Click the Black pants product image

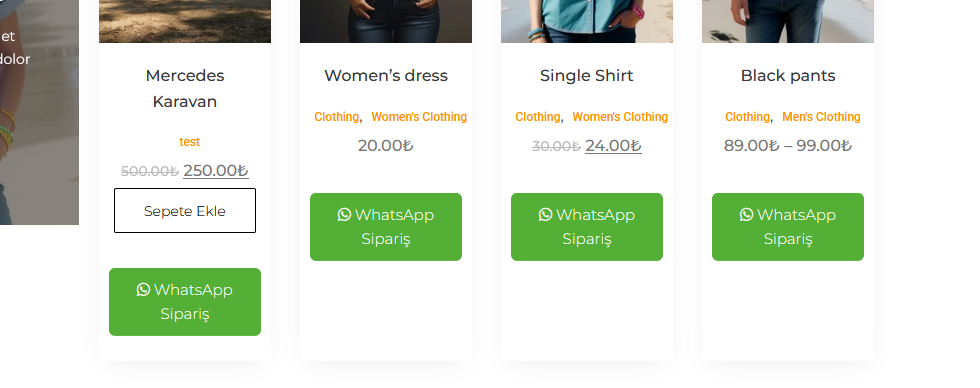788,21
